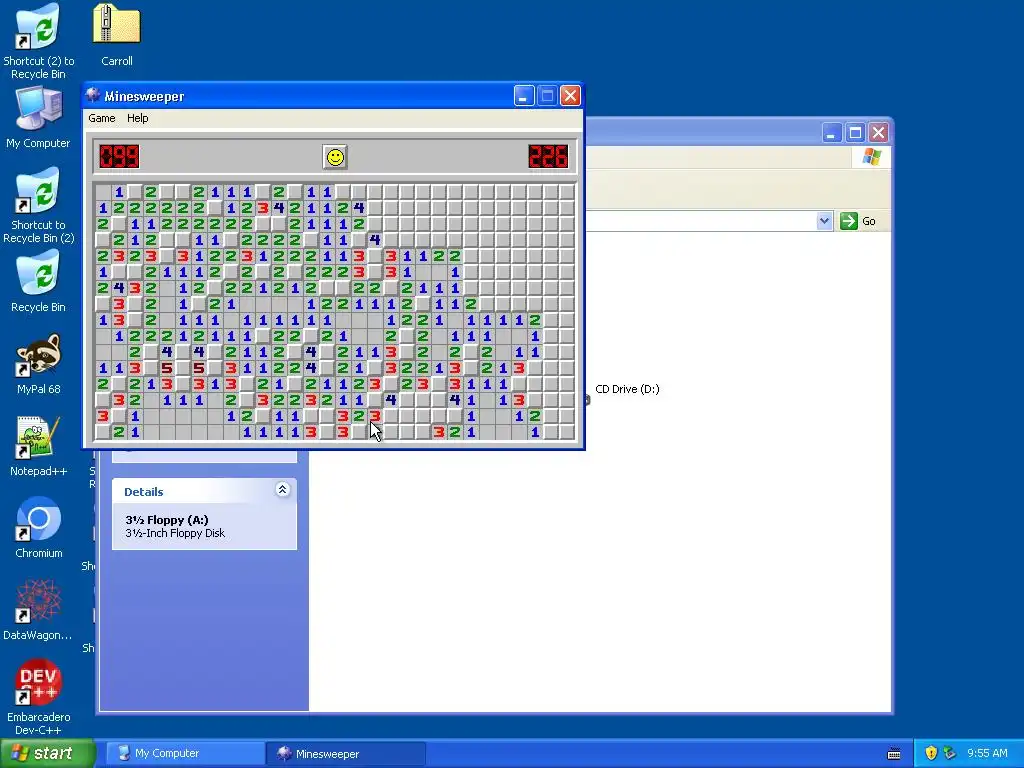Click 3½ Floppy (A:) details text

click(167, 520)
